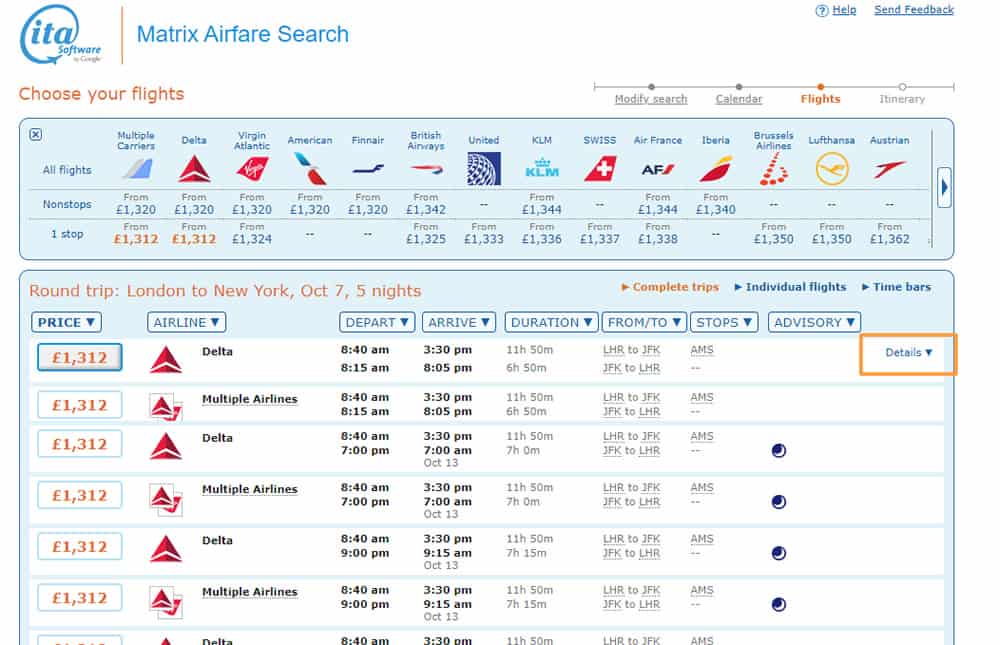Pick the Brussels Airlines dotted logo
Image resolution: width=1000 pixels, height=645 pixels.
click(774, 170)
